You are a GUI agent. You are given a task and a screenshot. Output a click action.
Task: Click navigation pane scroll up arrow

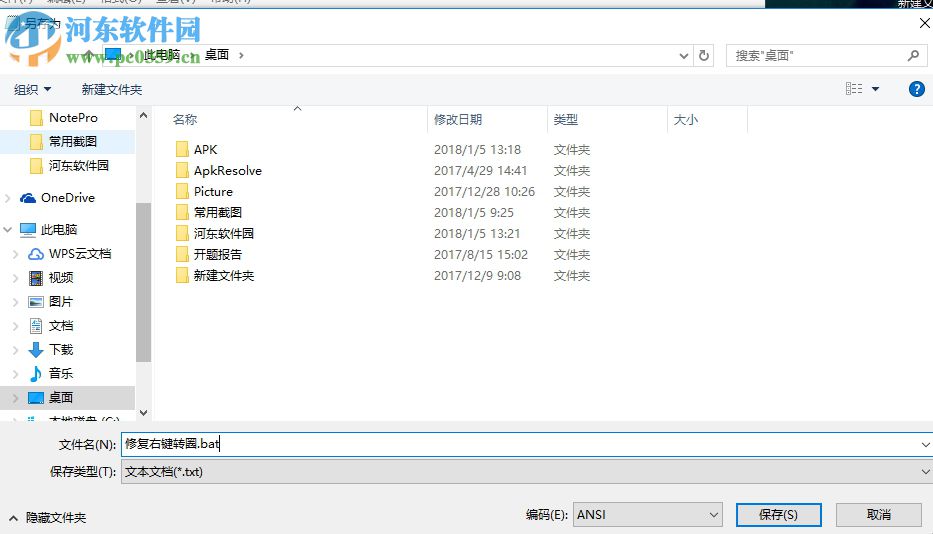(143, 115)
